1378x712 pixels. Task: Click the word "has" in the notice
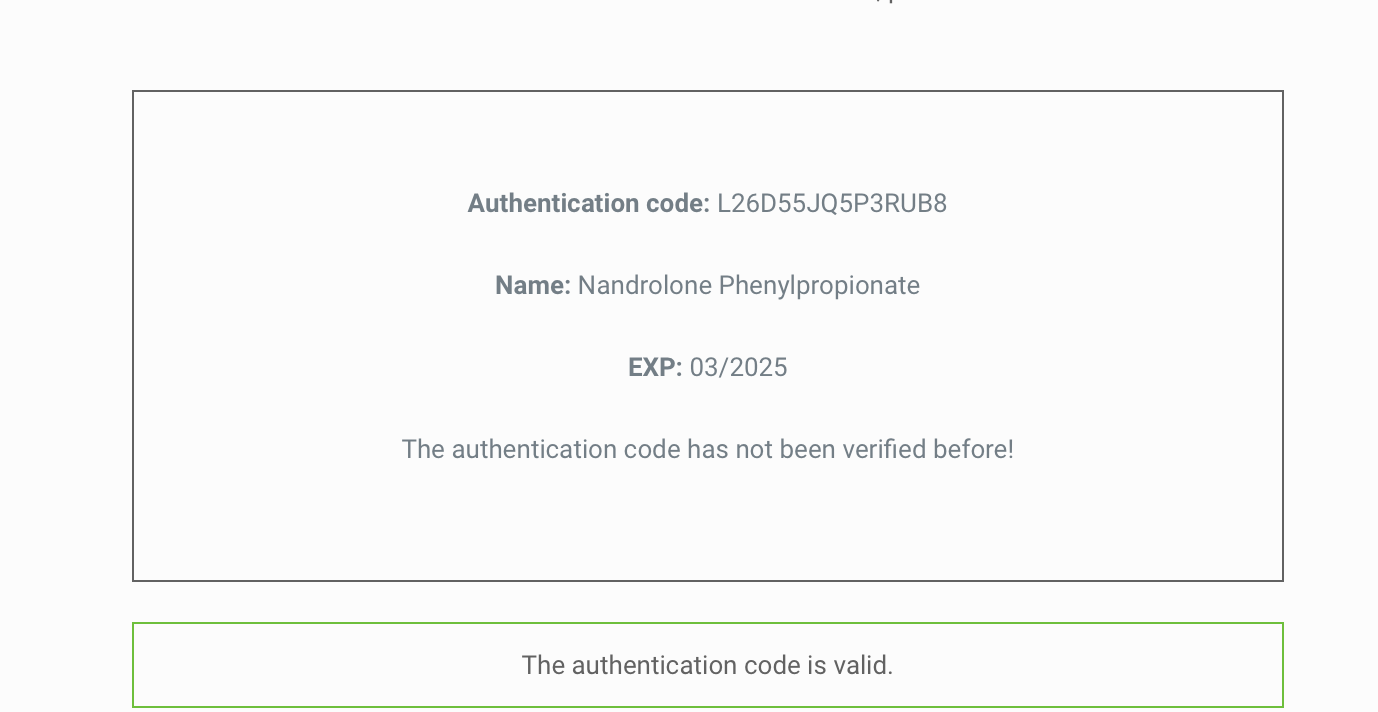(x=707, y=450)
